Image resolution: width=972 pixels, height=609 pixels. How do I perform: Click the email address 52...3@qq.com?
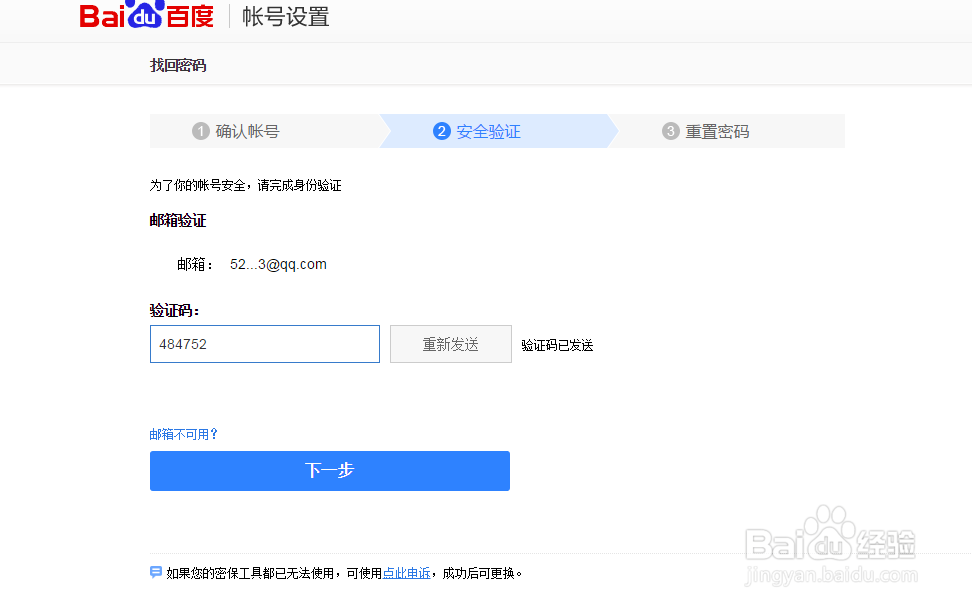[x=278, y=264]
